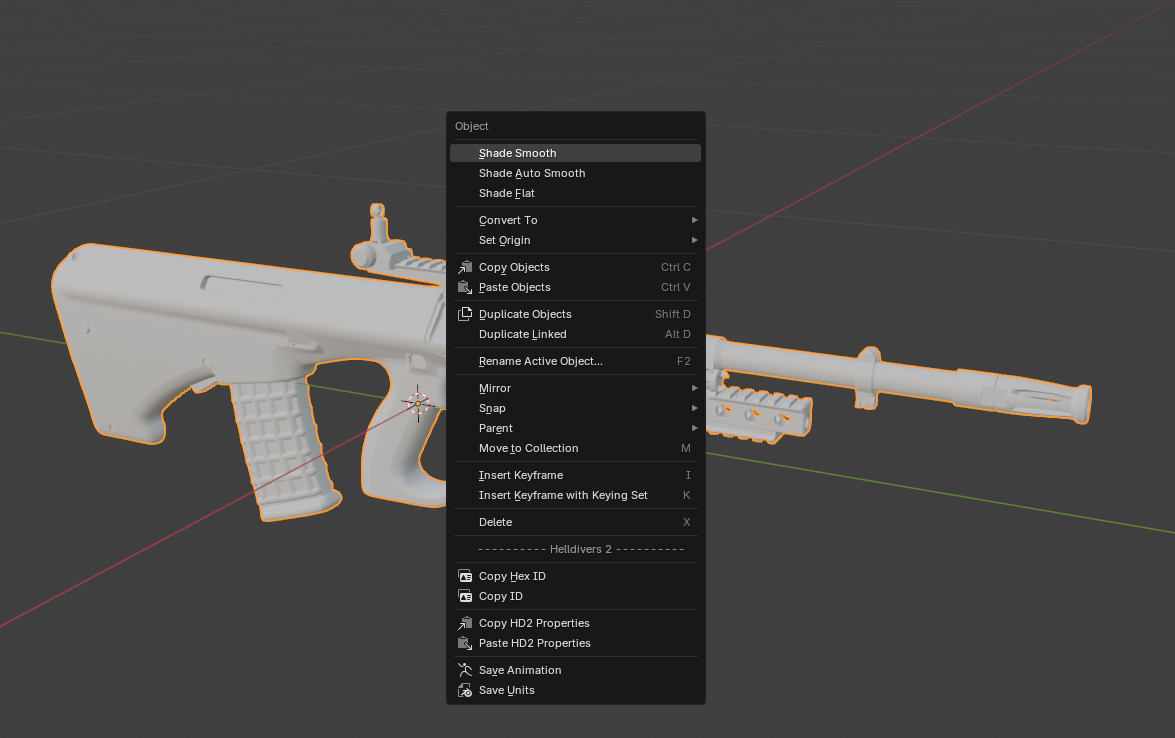1175x738 pixels.
Task: Click the Copy HD2 Properties icon
Action: click(x=464, y=623)
